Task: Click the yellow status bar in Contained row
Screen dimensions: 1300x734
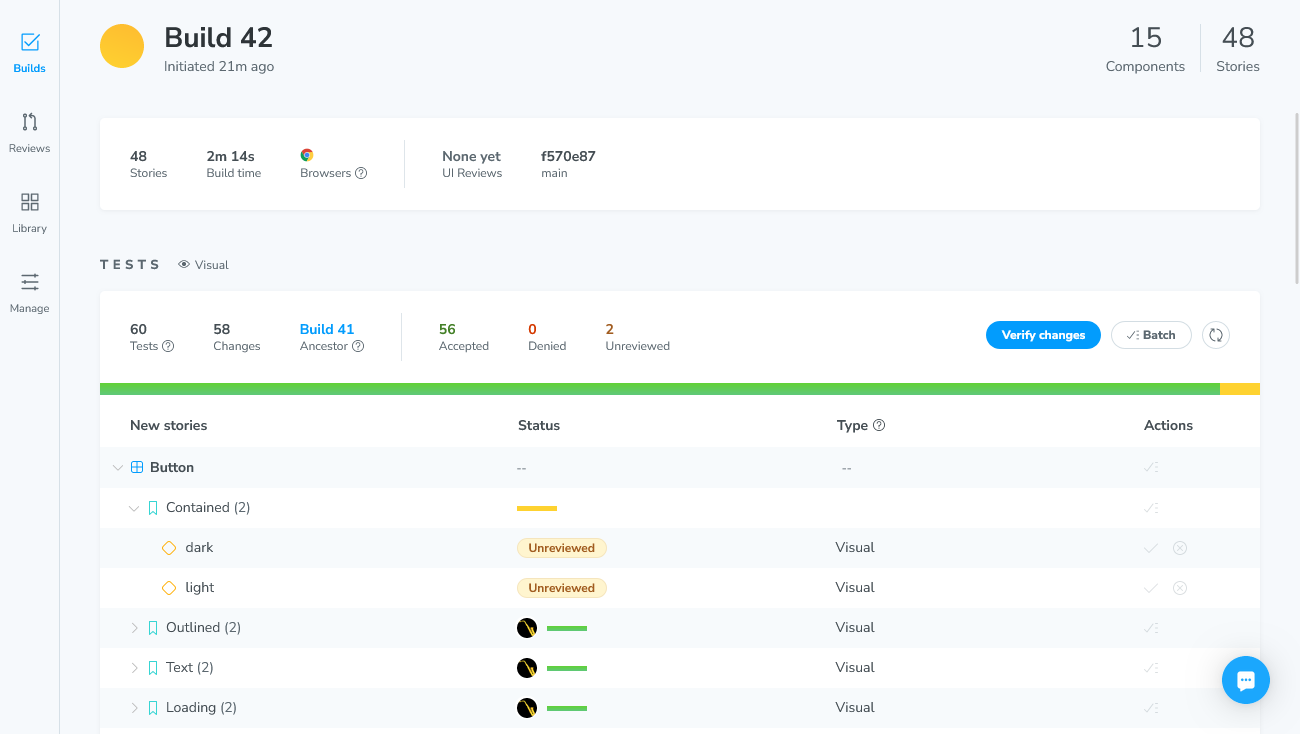Action: 537,508
